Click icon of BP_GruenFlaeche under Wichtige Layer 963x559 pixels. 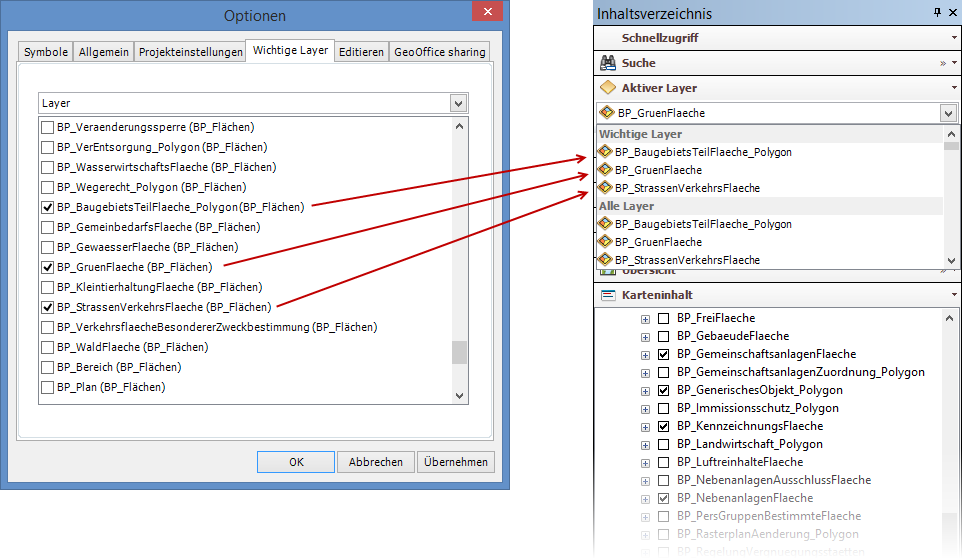tap(606, 170)
